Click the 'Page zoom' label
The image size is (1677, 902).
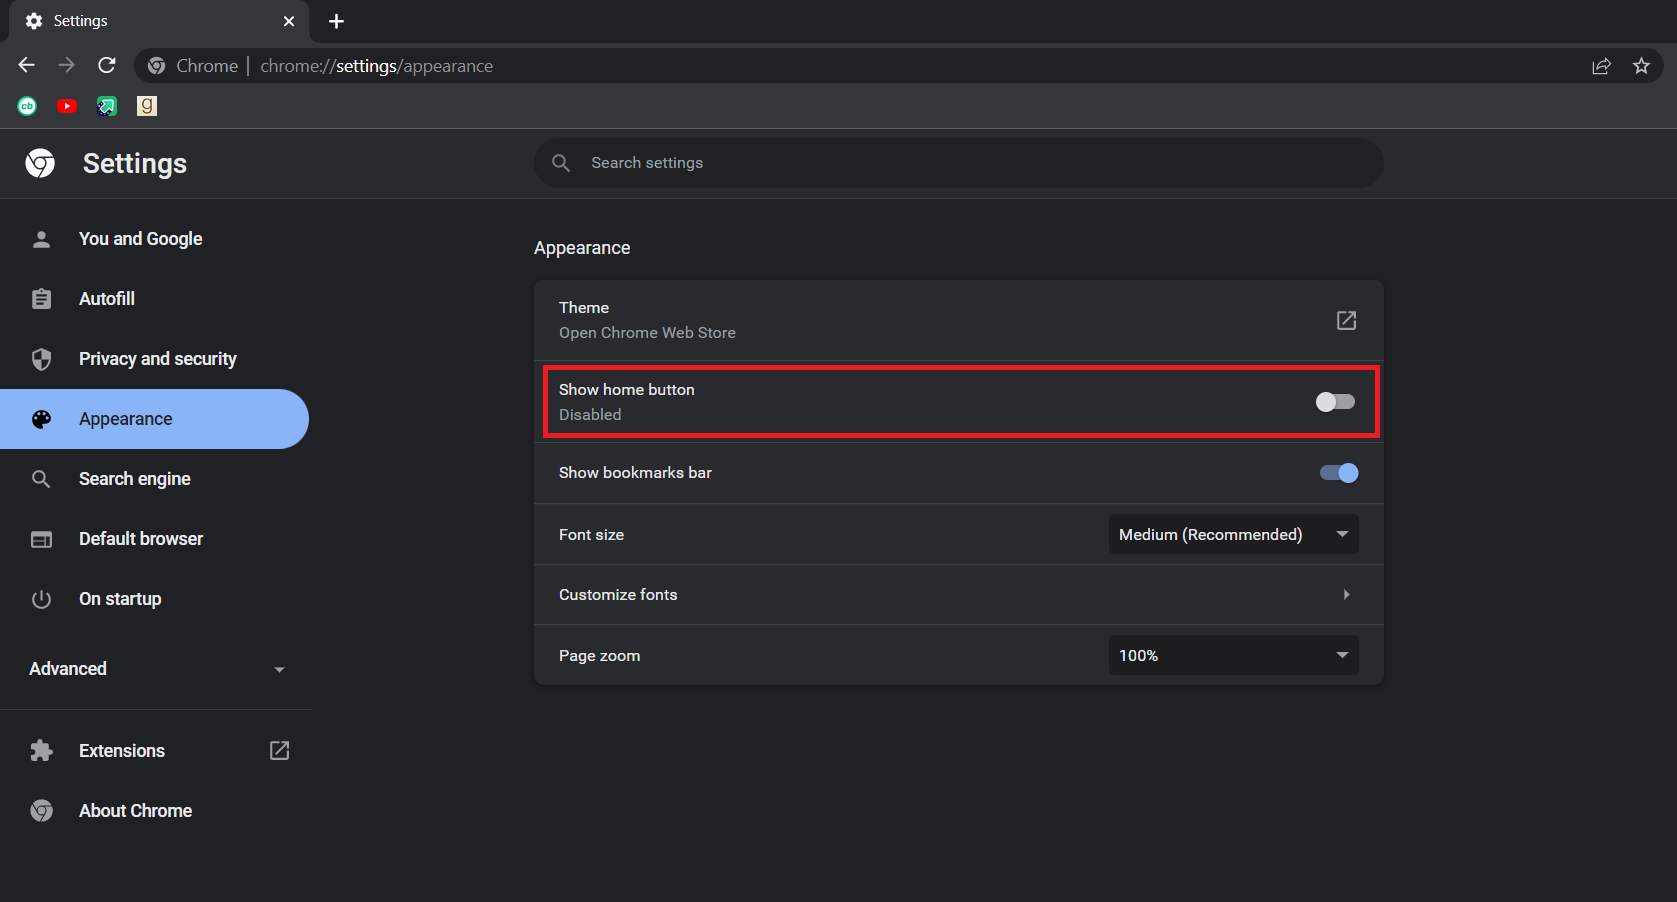(599, 656)
